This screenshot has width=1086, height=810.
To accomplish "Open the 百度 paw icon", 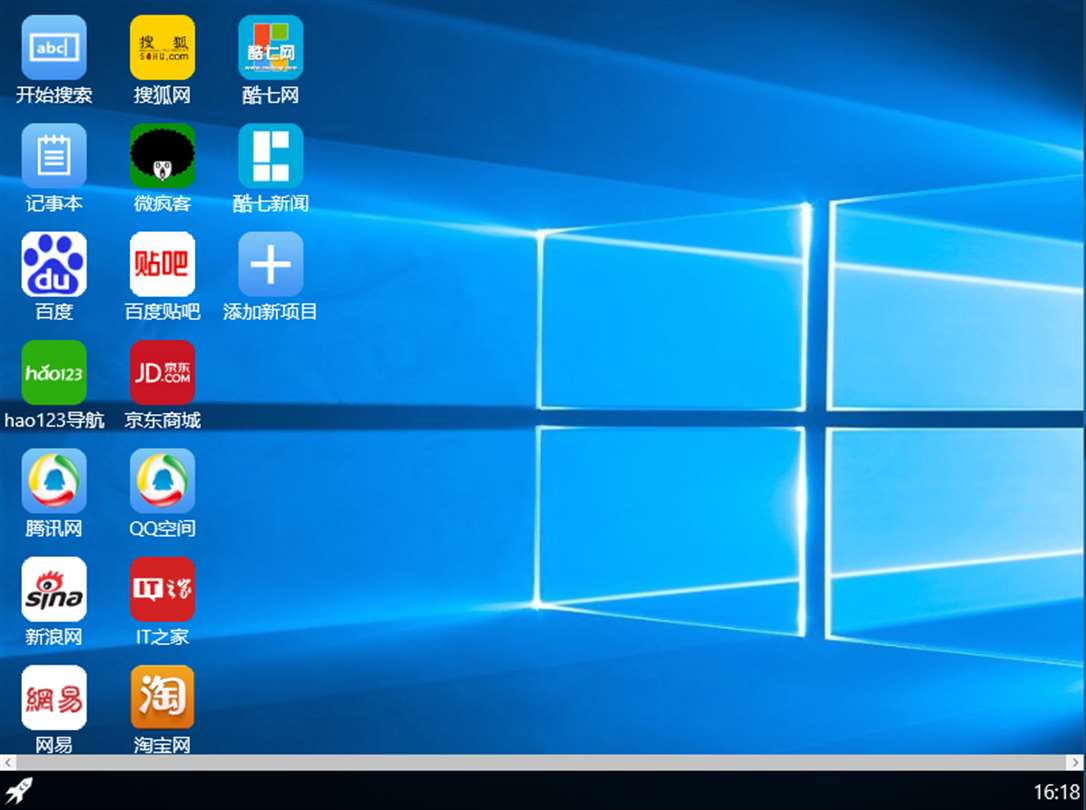I will click(x=54, y=264).
